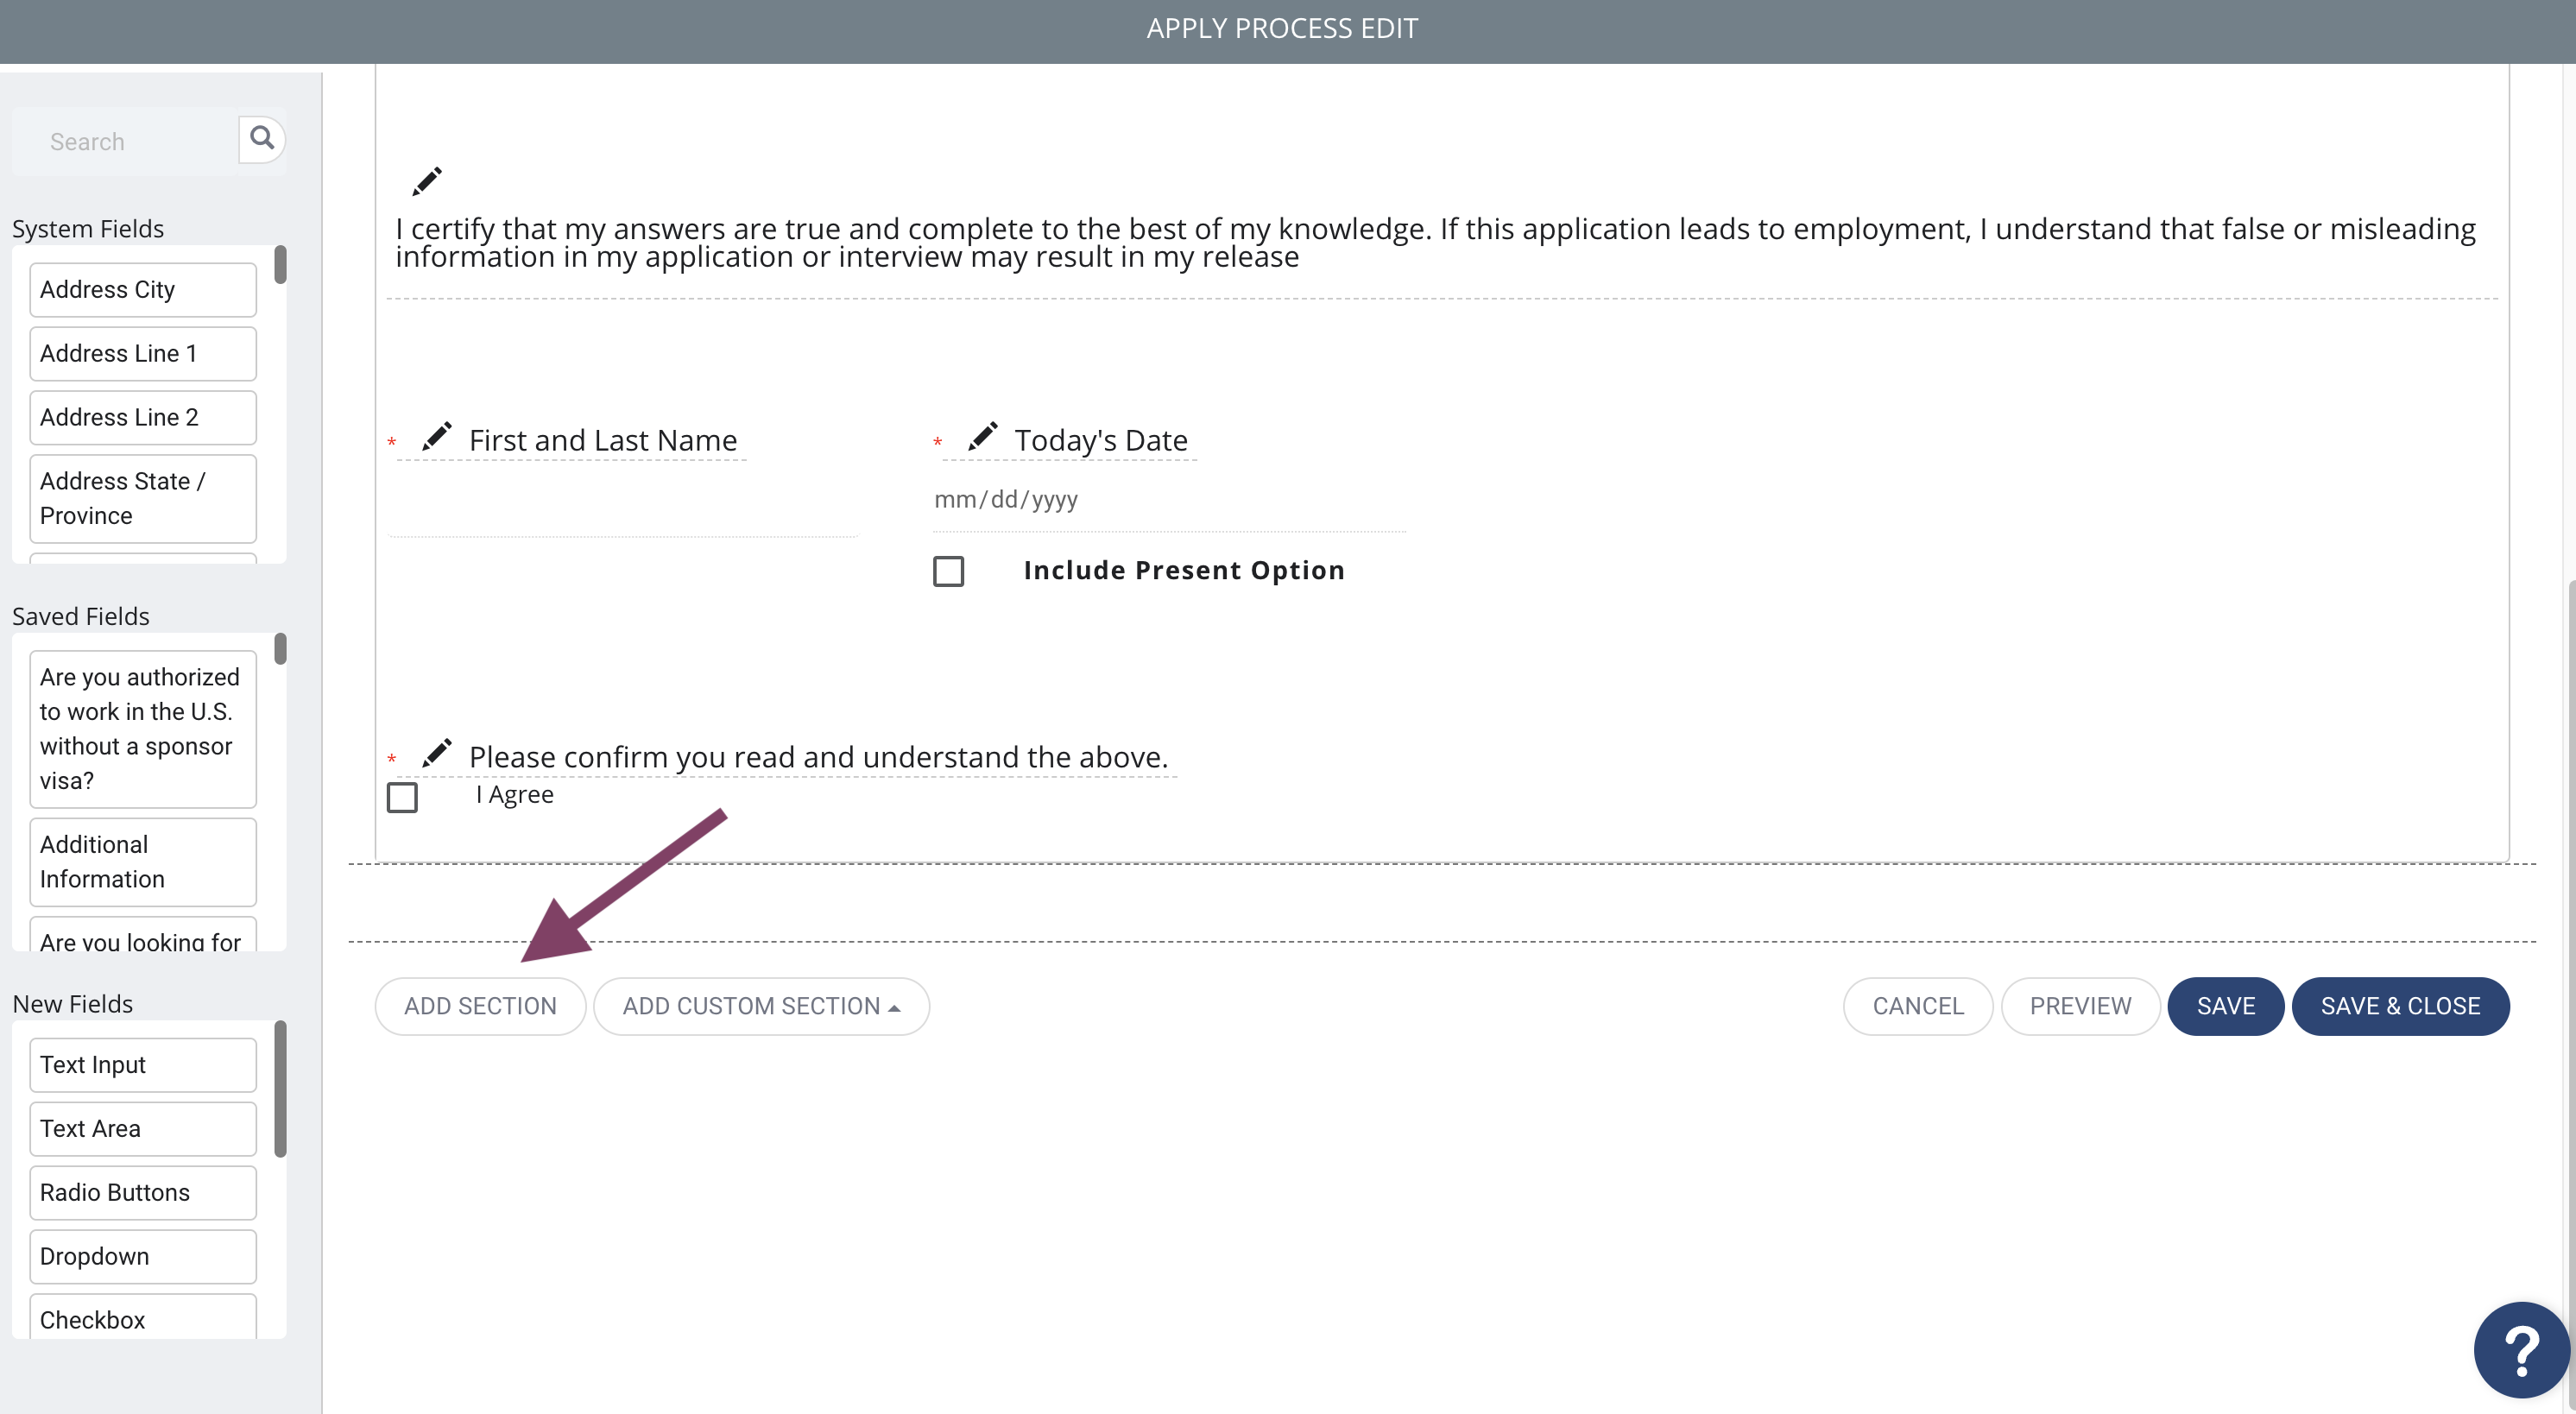
Task: Open the Add Custom Section dropdown
Action: [761, 1006]
